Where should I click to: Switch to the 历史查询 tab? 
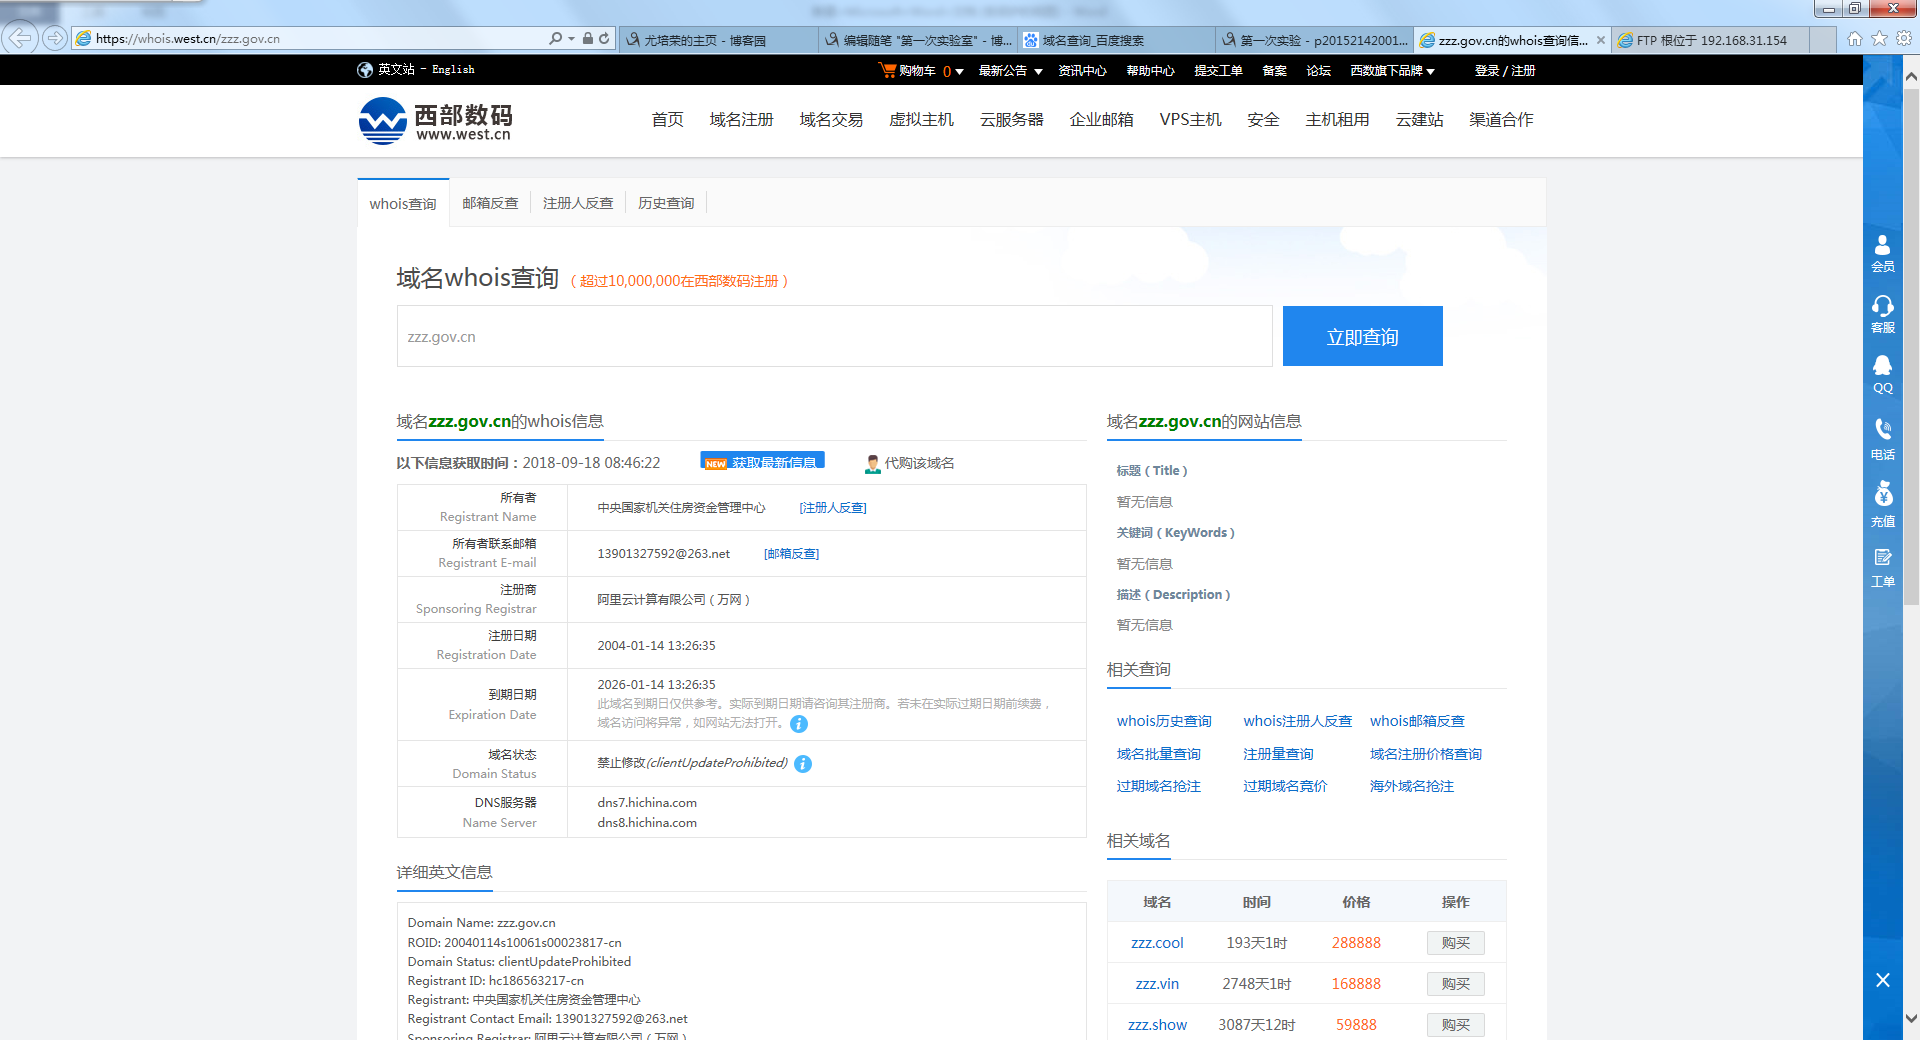coord(666,203)
